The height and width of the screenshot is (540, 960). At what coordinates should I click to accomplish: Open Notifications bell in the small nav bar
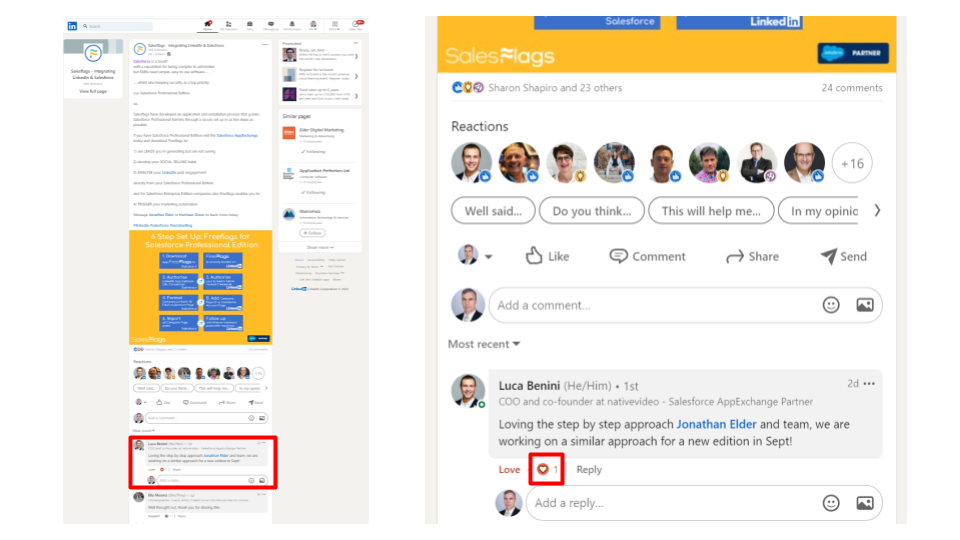coord(292,26)
